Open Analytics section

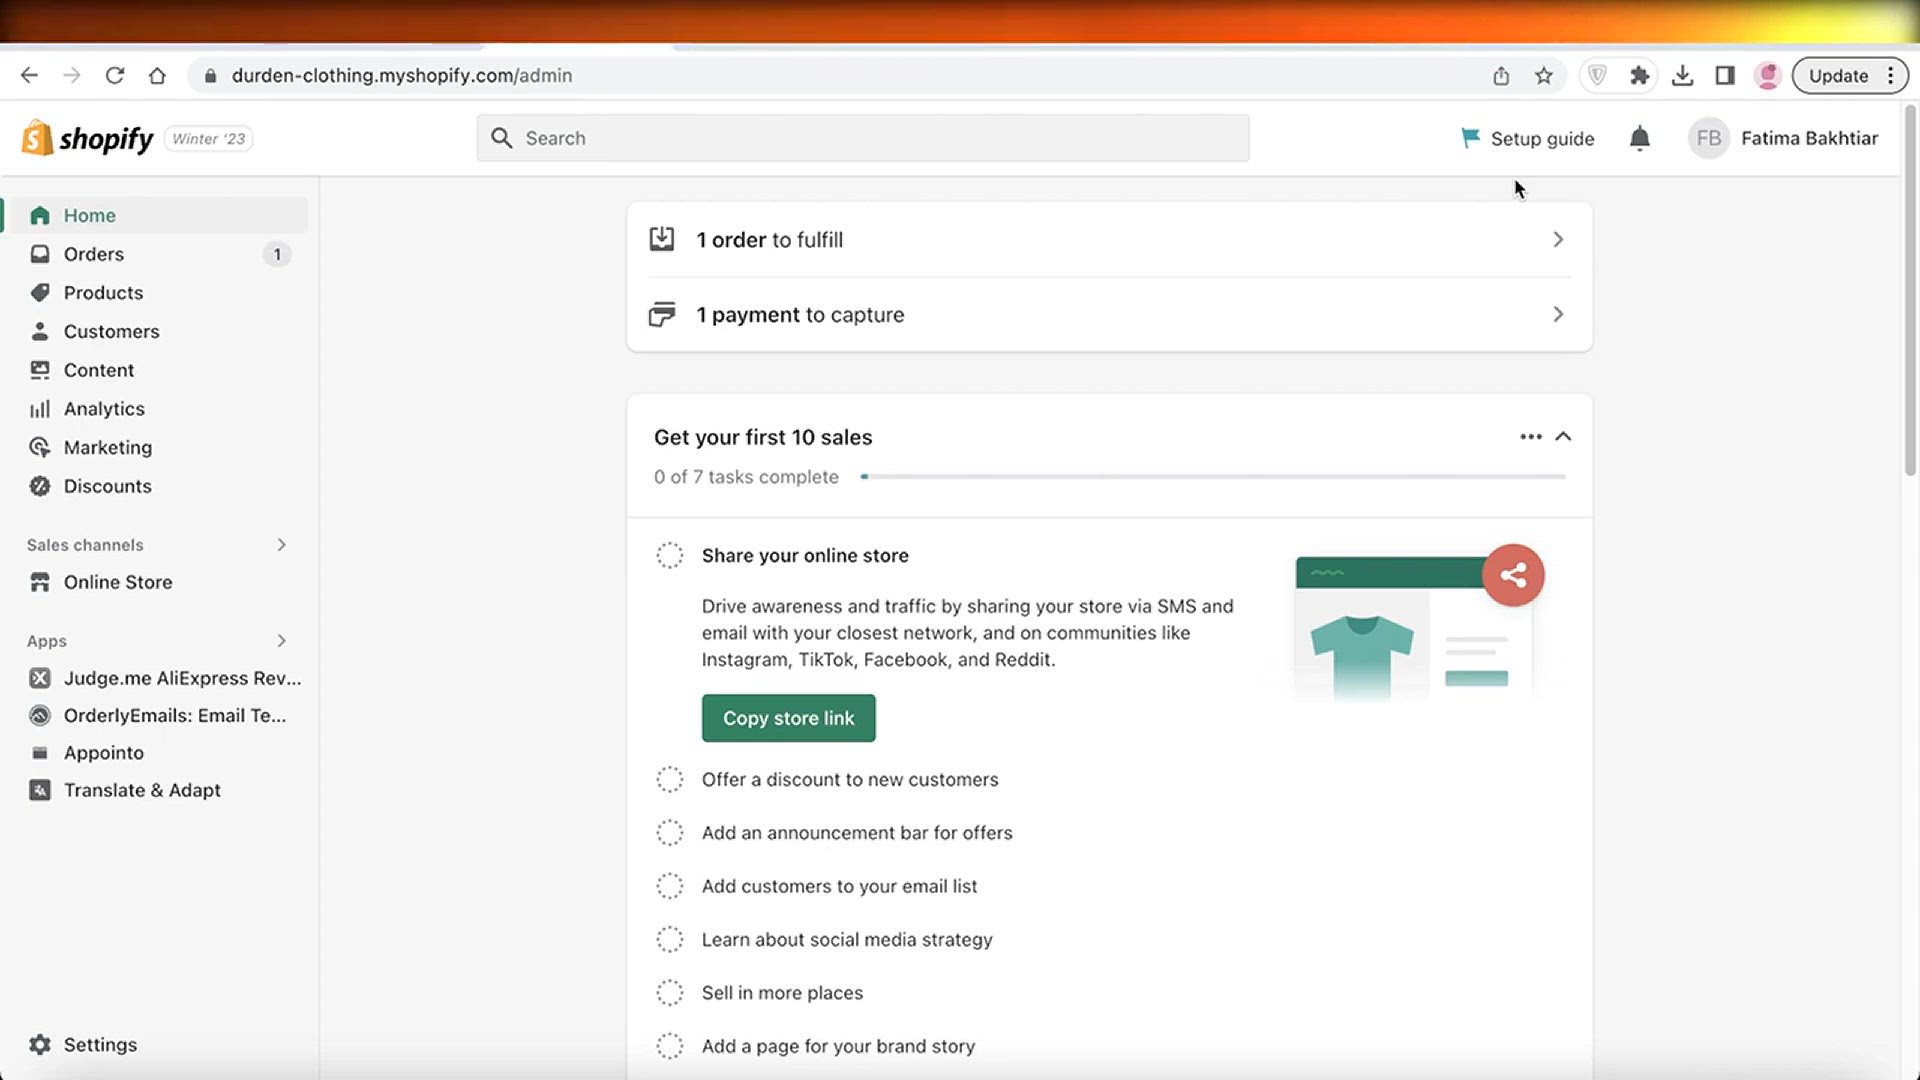(104, 409)
